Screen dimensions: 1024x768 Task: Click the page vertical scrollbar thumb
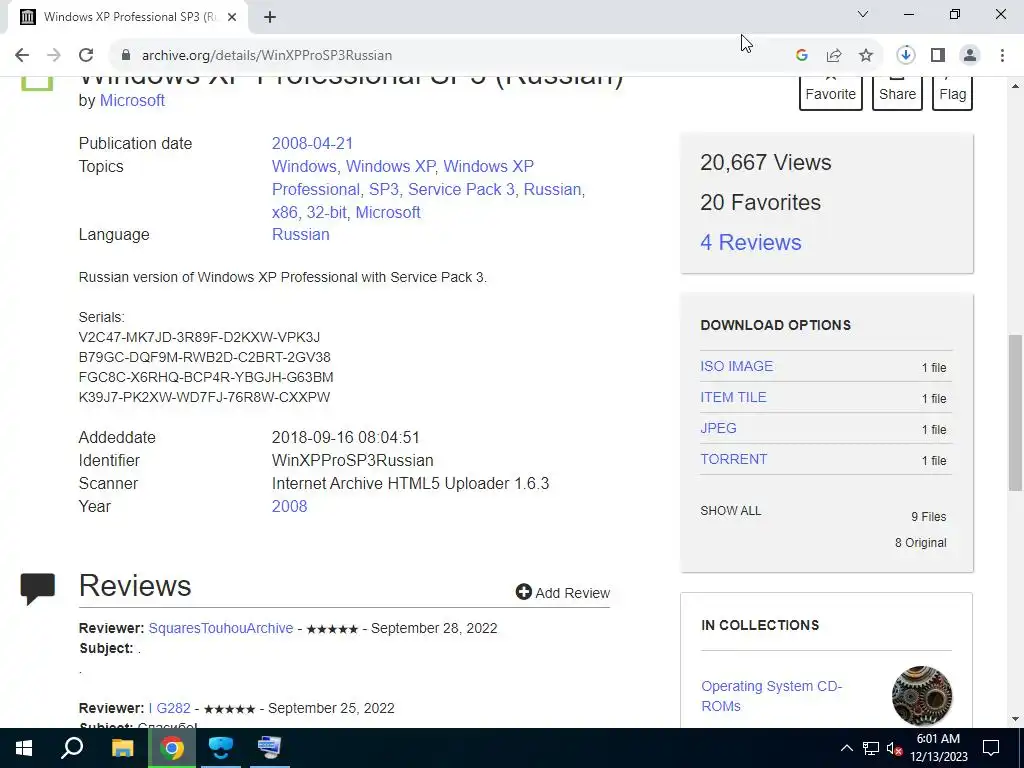point(1015,412)
